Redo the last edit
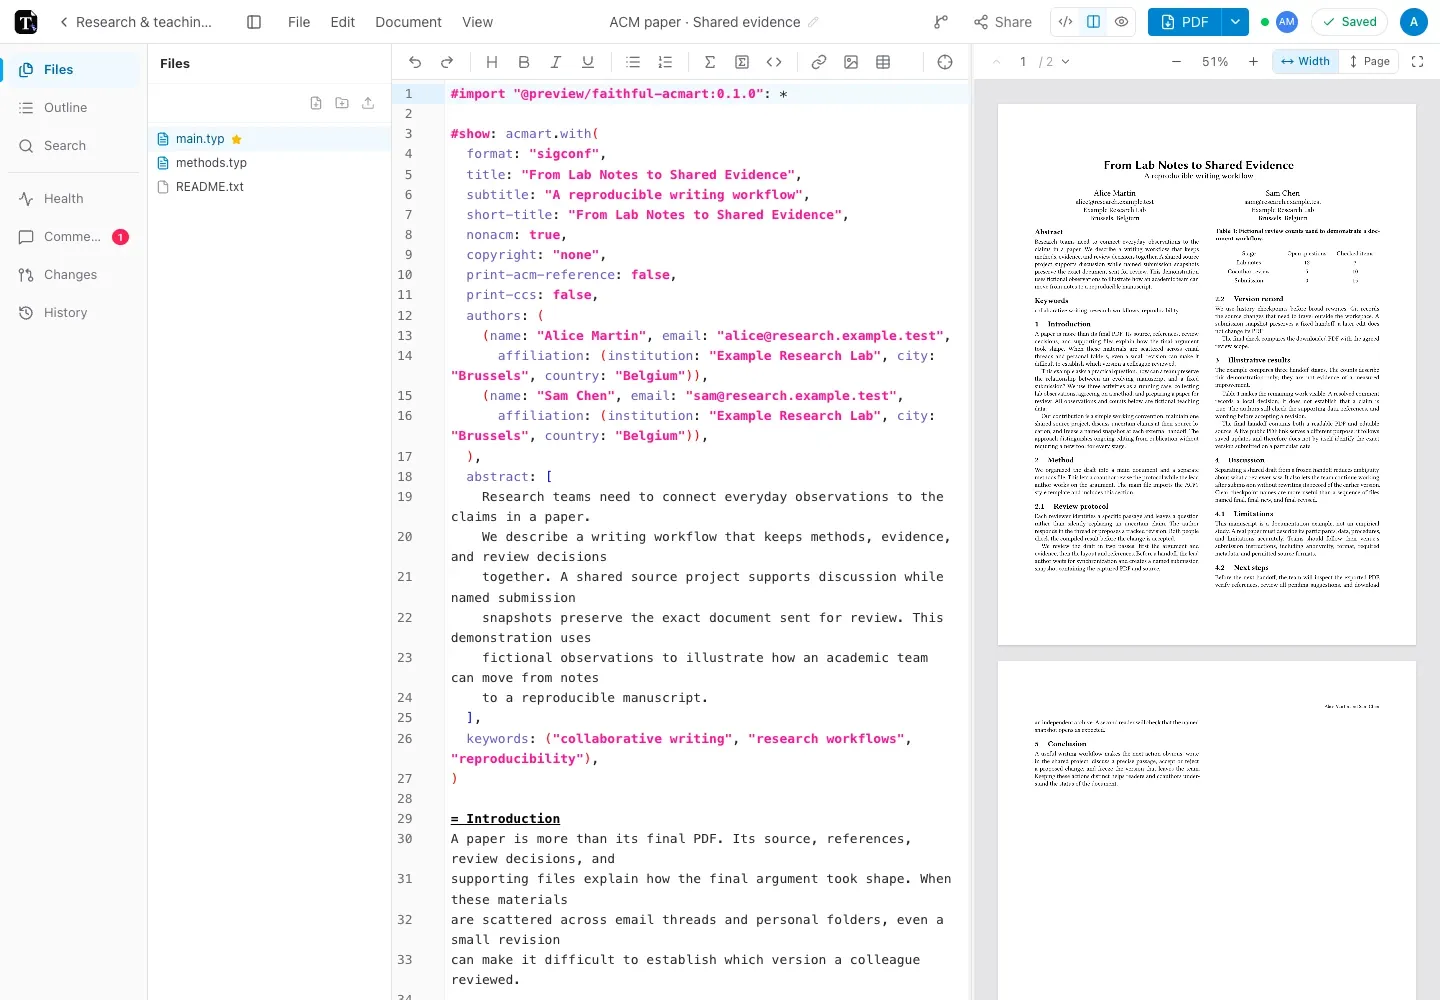Screen dimensions: 1440x1000 pyautogui.click(x=447, y=62)
